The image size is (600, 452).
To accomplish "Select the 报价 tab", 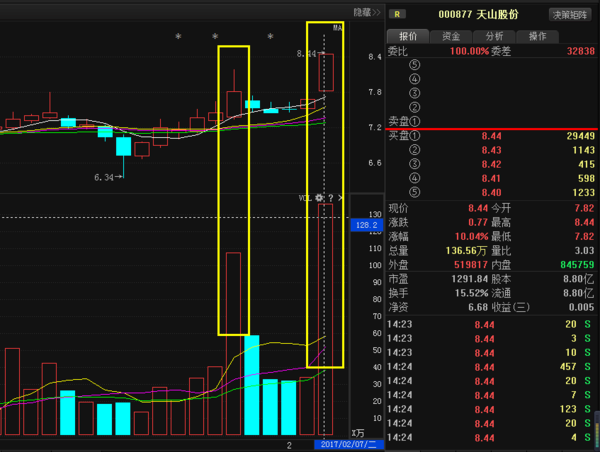I will [408, 36].
